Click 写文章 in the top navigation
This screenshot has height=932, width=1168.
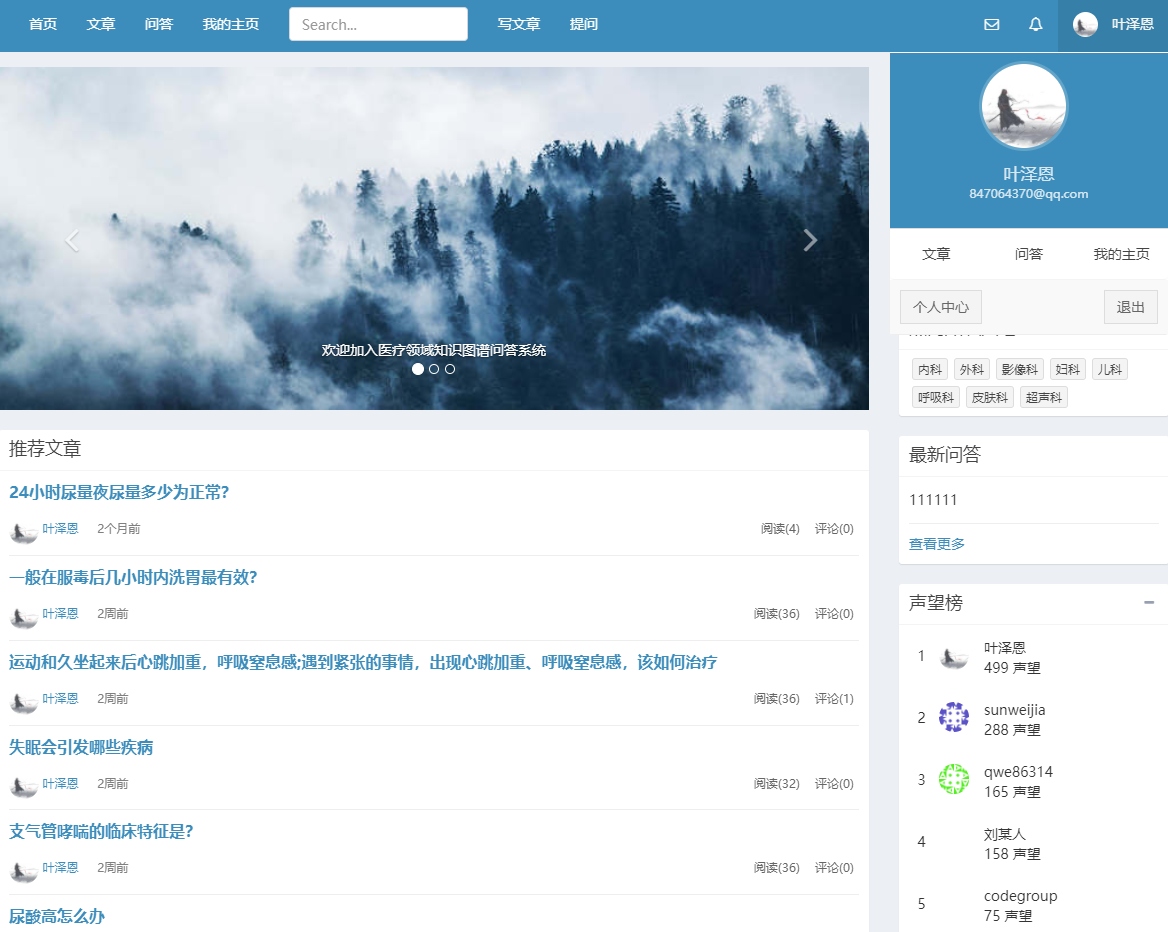[518, 25]
